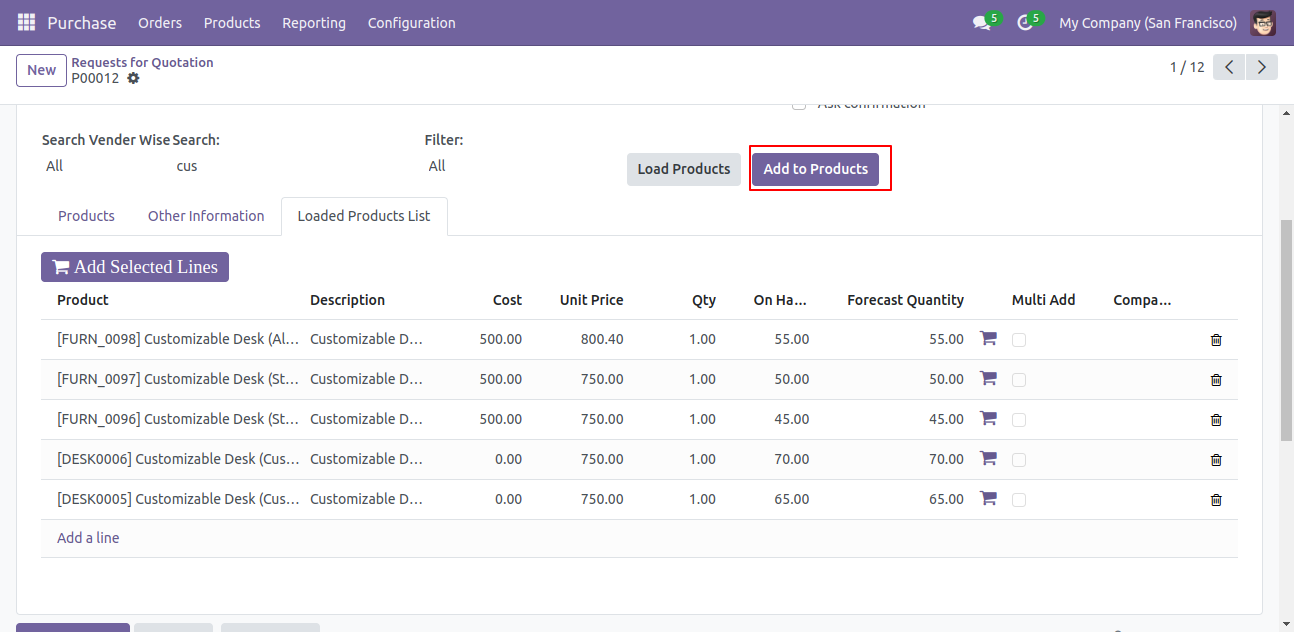The width and height of the screenshot is (1294, 632).
Task: Switch to the Products tab
Action: (x=86, y=216)
